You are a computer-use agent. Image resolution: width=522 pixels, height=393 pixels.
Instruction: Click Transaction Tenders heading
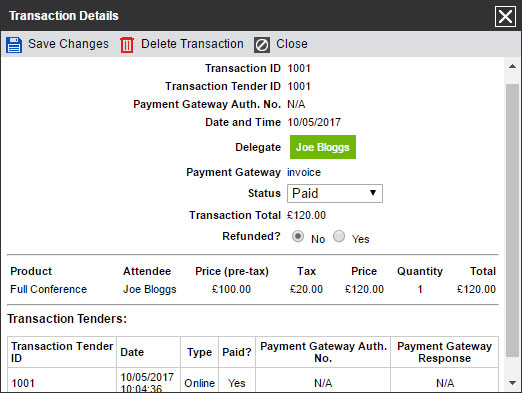tap(67, 319)
